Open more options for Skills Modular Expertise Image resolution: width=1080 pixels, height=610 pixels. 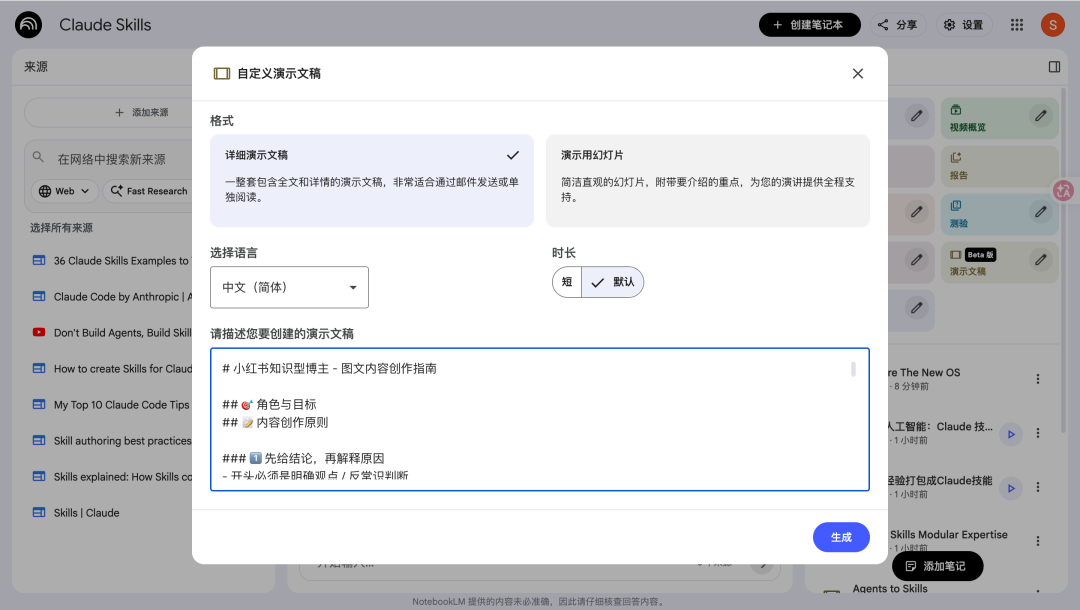(x=1038, y=541)
